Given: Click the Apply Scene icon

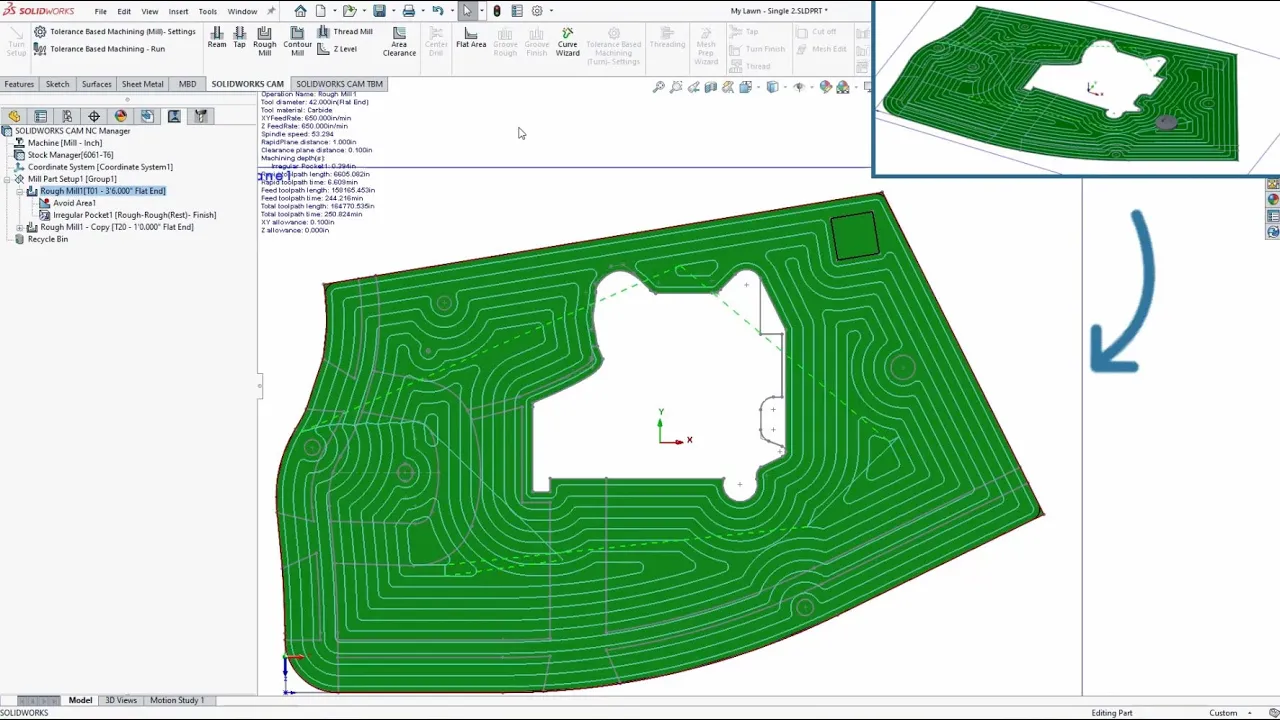Looking at the screenshot, I should click(843, 88).
